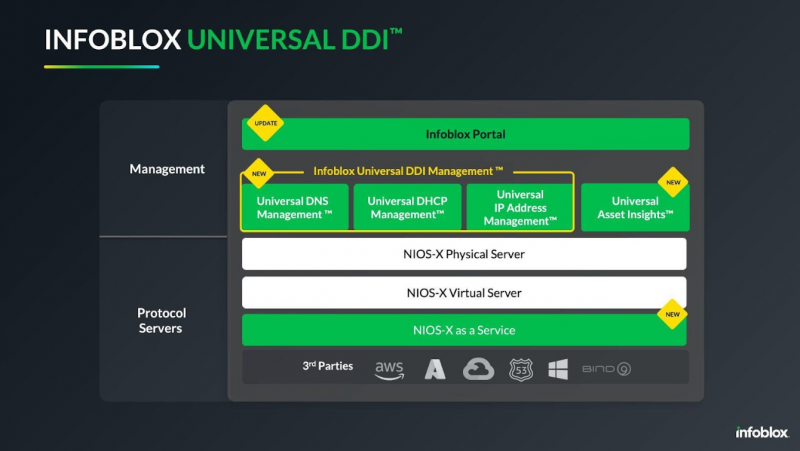Click the Management section label
The image size is (800, 451).
click(x=167, y=169)
